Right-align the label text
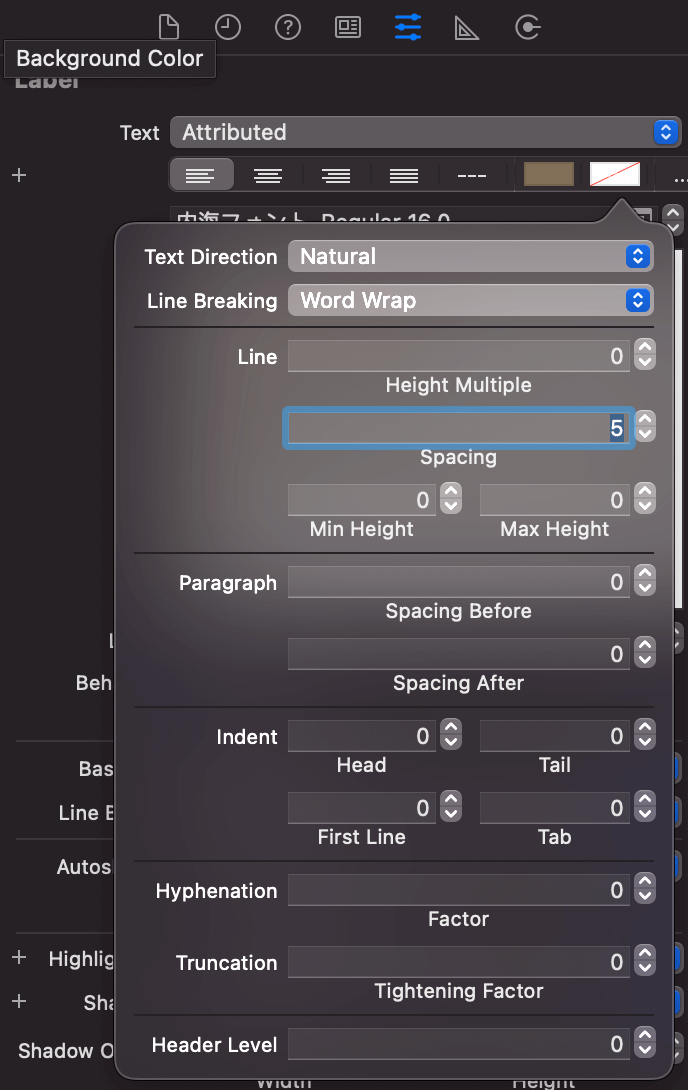 coord(336,175)
